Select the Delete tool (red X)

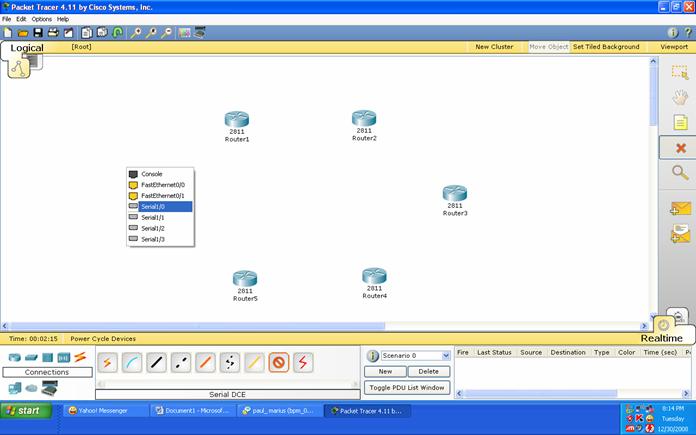(x=680, y=147)
